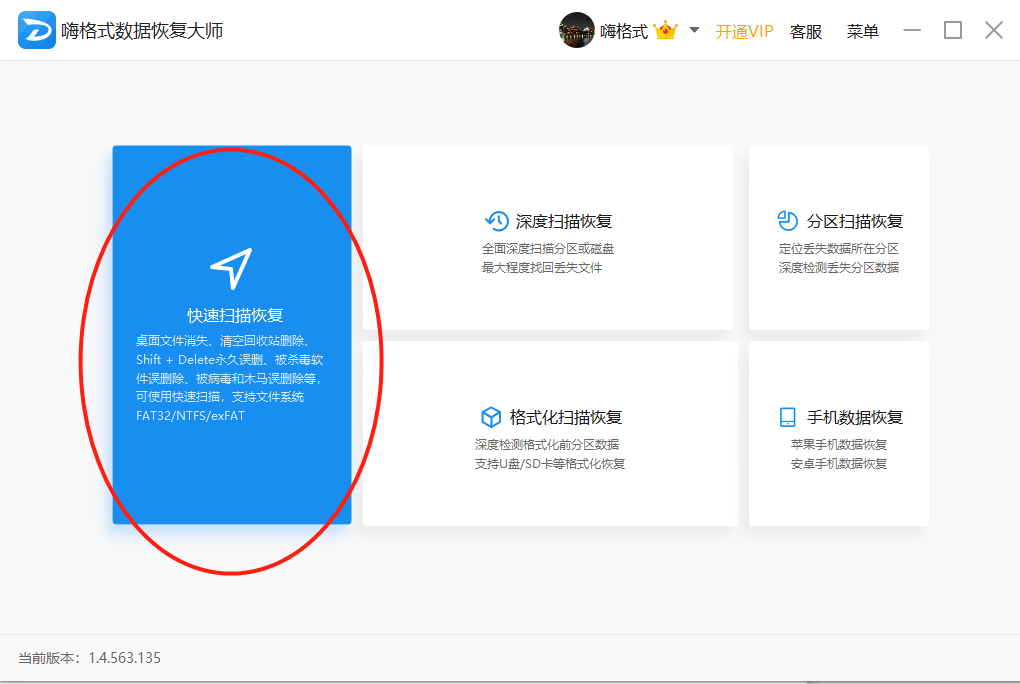Open the account dropdown arrow beside the crown
Image resolution: width=1020 pixels, height=684 pixels.
pyautogui.click(x=692, y=31)
